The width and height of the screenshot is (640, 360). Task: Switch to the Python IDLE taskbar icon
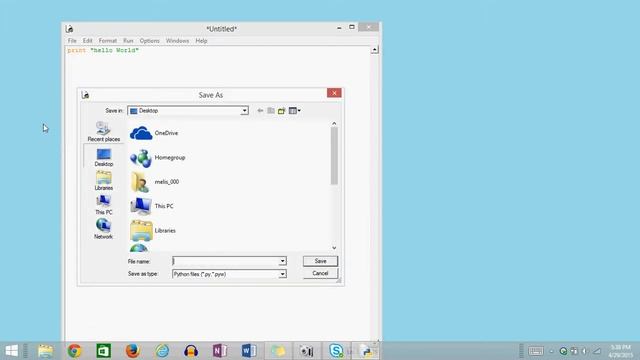point(366,351)
